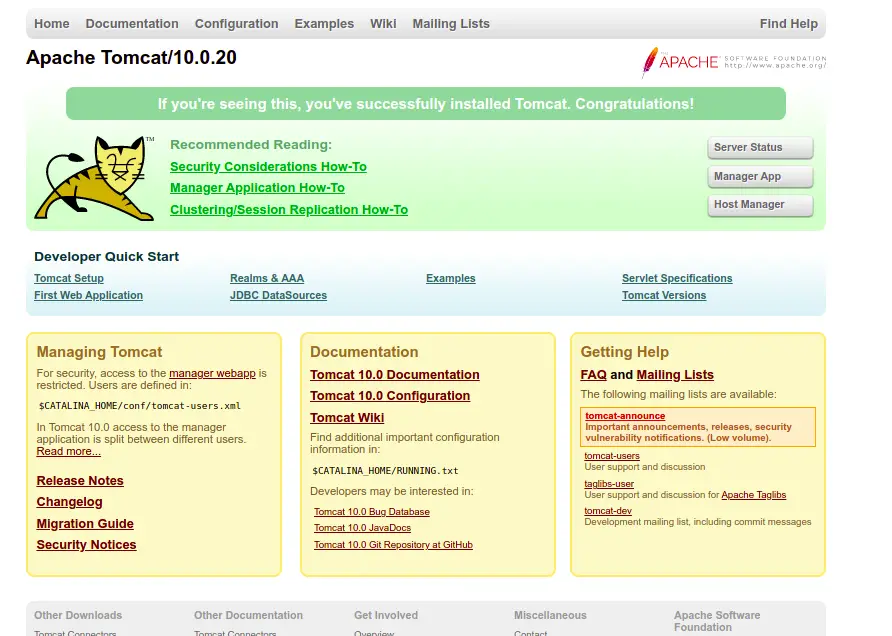Follow the Read more... link

point(68,452)
